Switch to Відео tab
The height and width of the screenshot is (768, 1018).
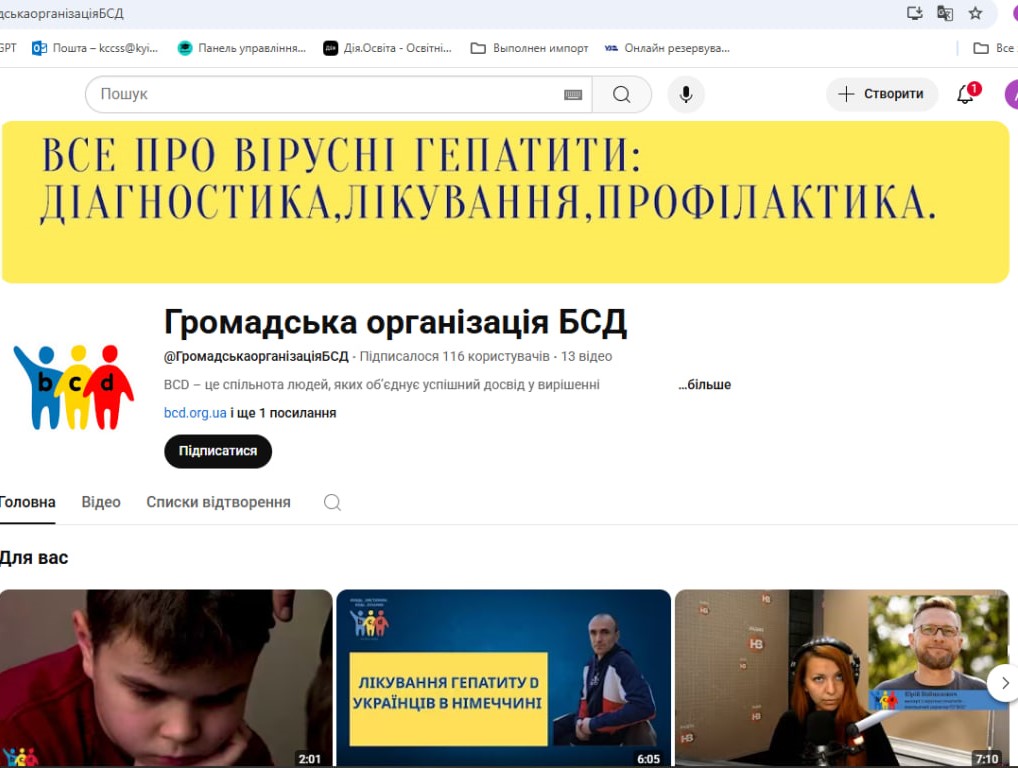point(101,502)
